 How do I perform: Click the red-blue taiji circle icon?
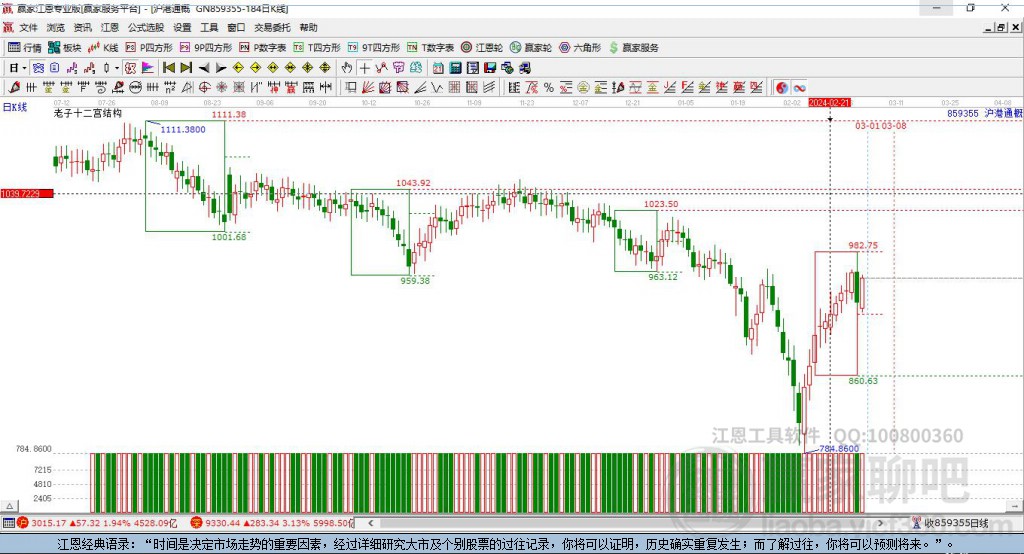[x=782, y=88]
